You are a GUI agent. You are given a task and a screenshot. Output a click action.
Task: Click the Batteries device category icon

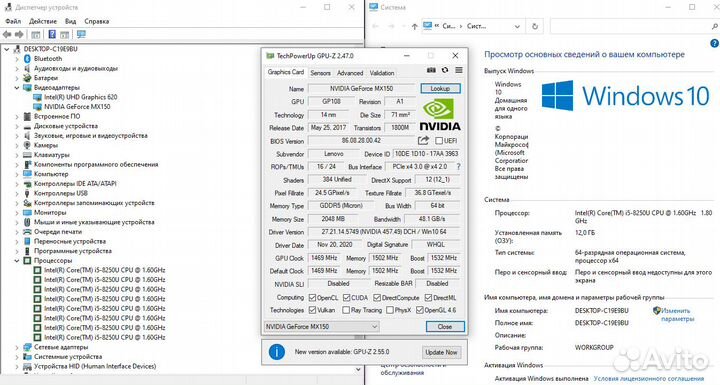[x=27, y=78]
